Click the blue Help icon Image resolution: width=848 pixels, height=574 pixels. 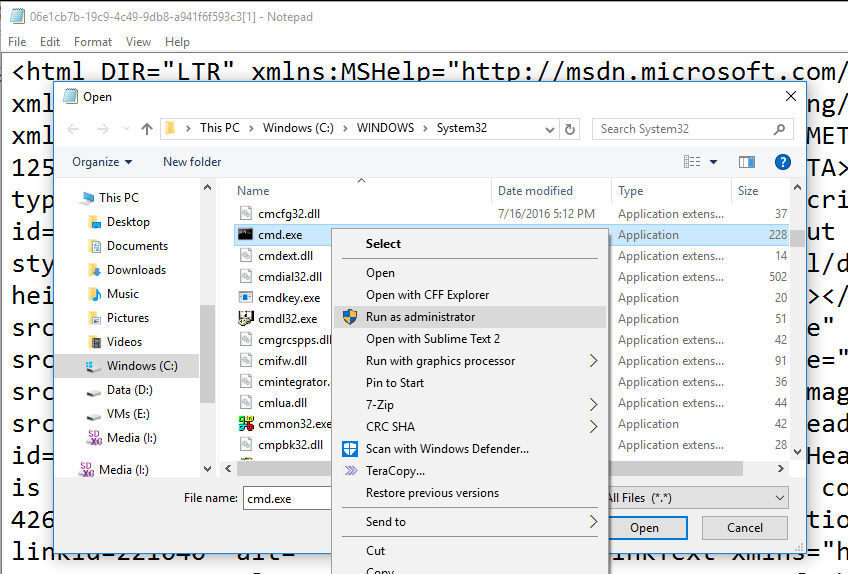[x=783, y=162]
